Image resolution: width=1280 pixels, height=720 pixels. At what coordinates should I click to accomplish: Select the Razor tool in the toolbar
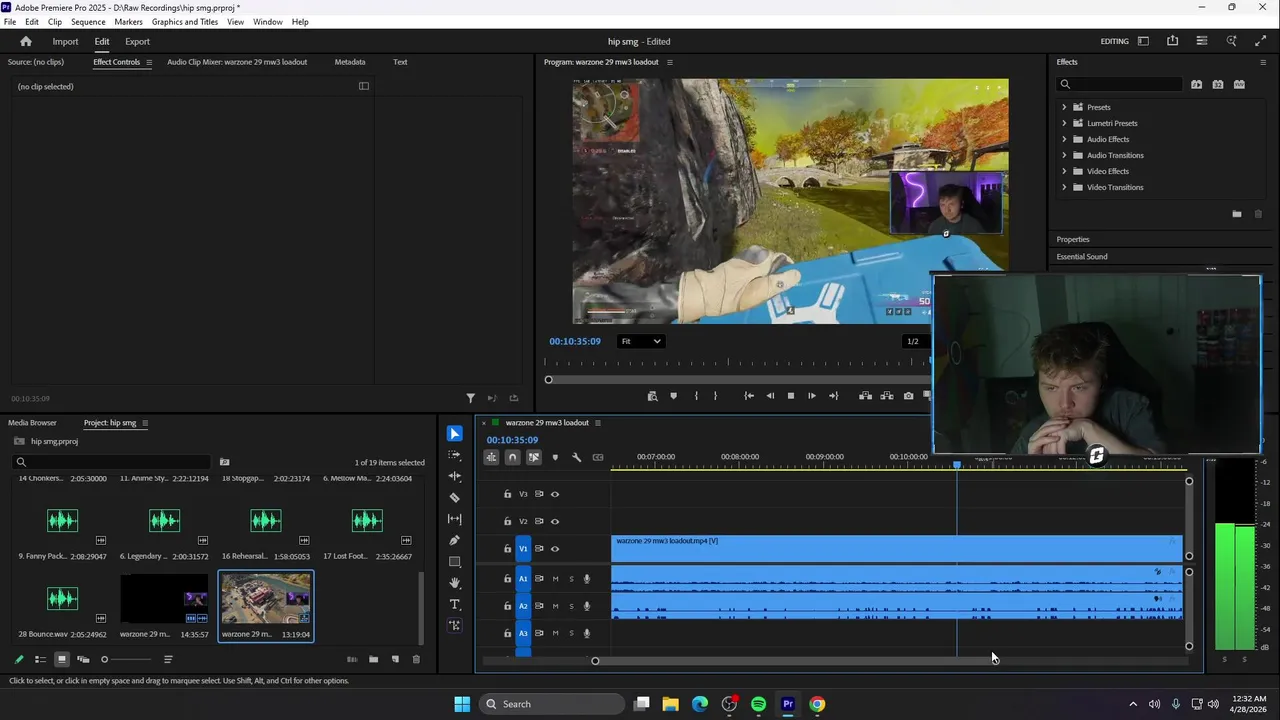455,497
